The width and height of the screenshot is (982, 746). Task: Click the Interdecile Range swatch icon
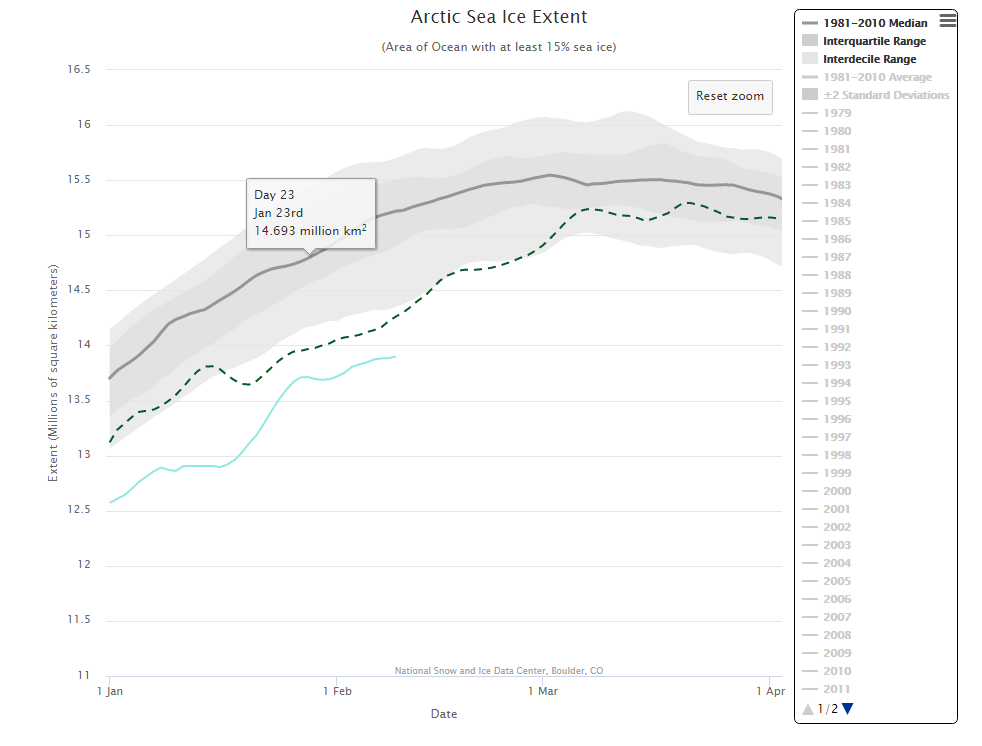pos(810,59)
